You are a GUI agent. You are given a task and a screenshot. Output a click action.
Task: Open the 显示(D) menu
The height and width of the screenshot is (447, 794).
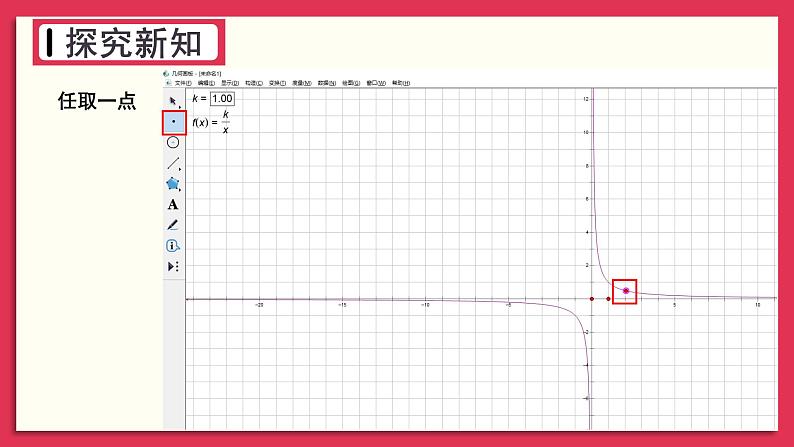click(230, 83)
